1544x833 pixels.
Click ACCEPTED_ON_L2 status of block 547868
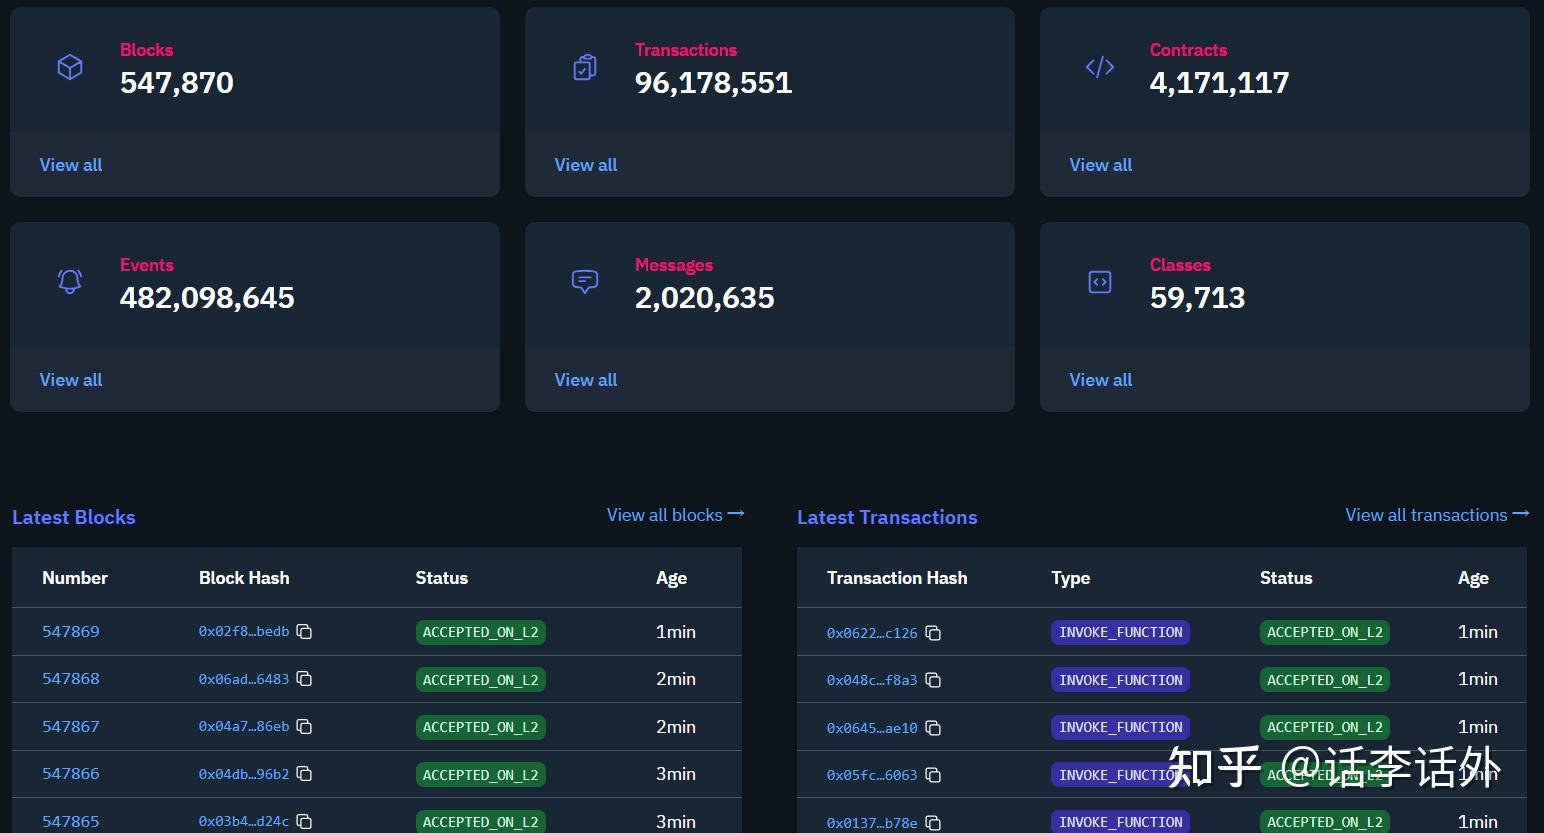tap(480, 680)
